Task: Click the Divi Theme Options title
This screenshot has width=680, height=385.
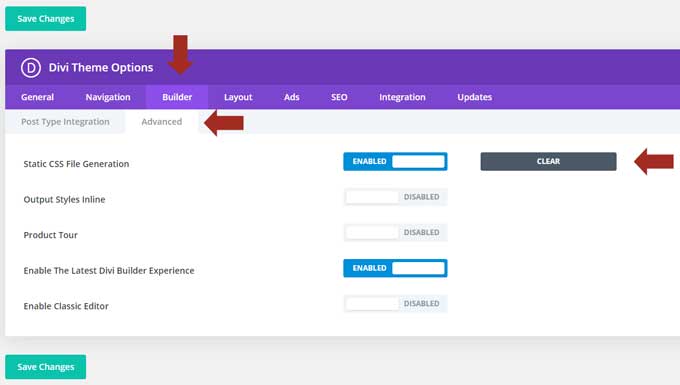Action: (x=101, y=68)
